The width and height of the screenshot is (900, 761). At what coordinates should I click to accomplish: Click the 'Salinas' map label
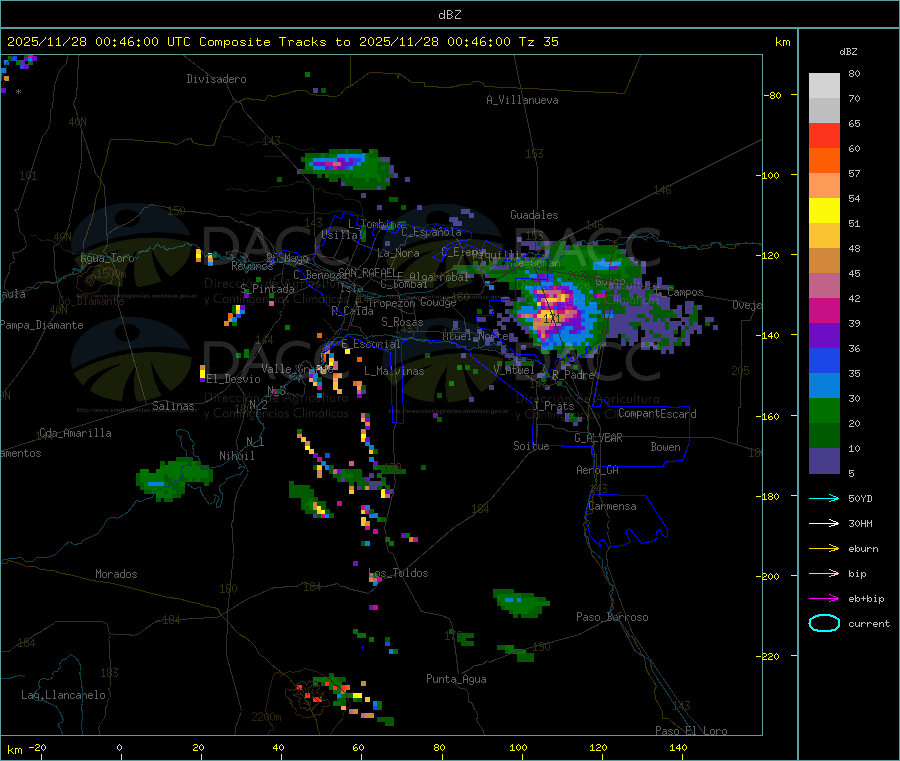coord(173,406)
